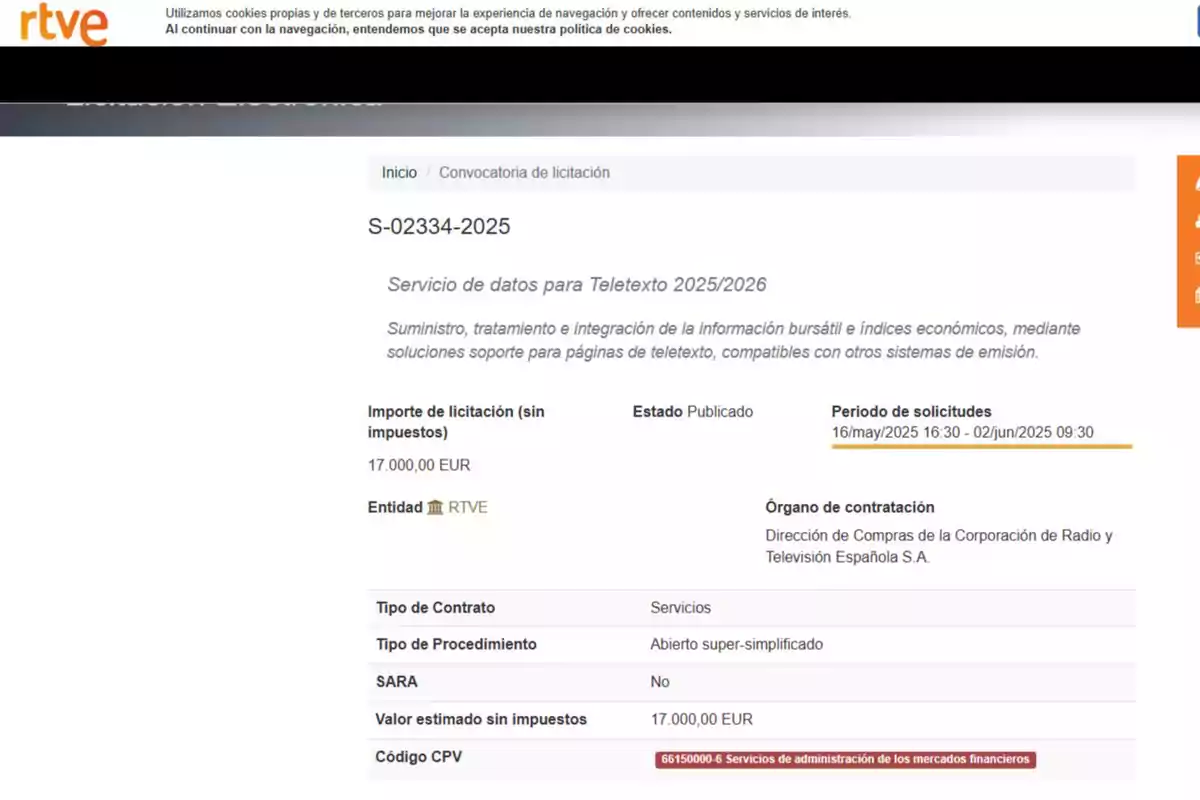The height and width of the screenshot is (800, 1200).
Task: Click 17.000,00 EUR under Importe de licitación
Action: click(419, 465)
